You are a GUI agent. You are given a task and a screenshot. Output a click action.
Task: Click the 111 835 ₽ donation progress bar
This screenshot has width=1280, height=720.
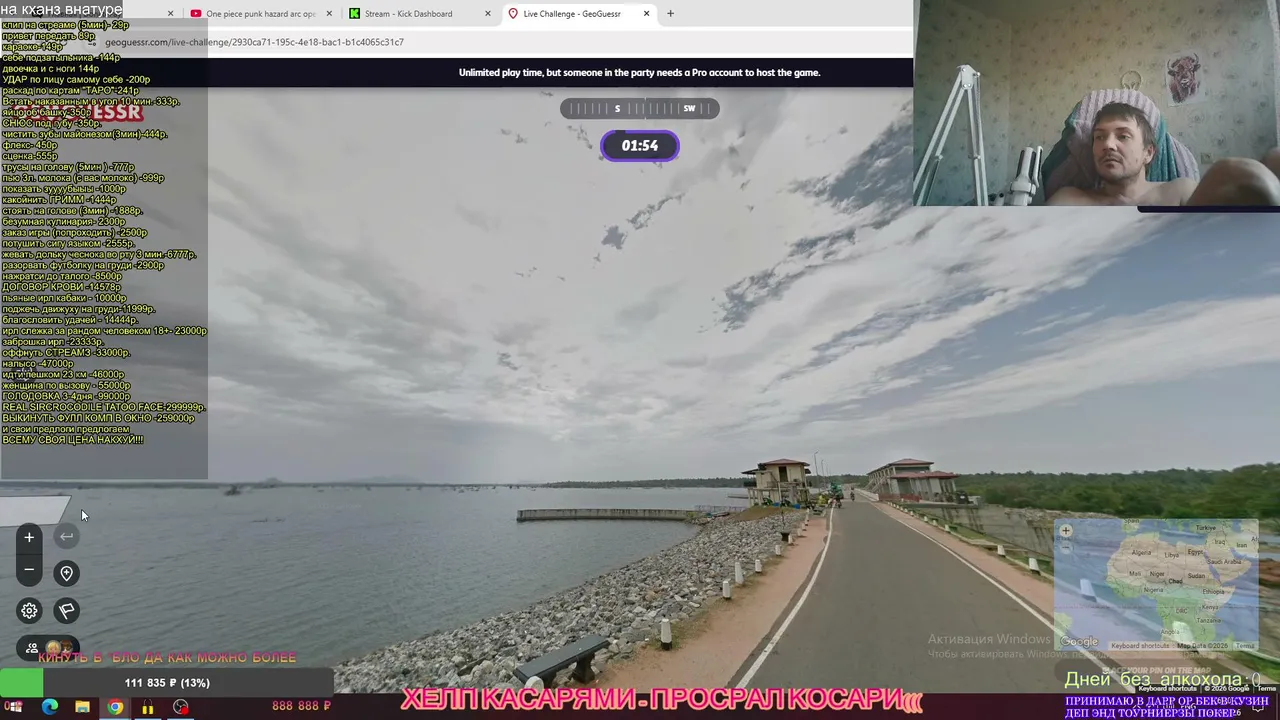[x=167, y=683]
